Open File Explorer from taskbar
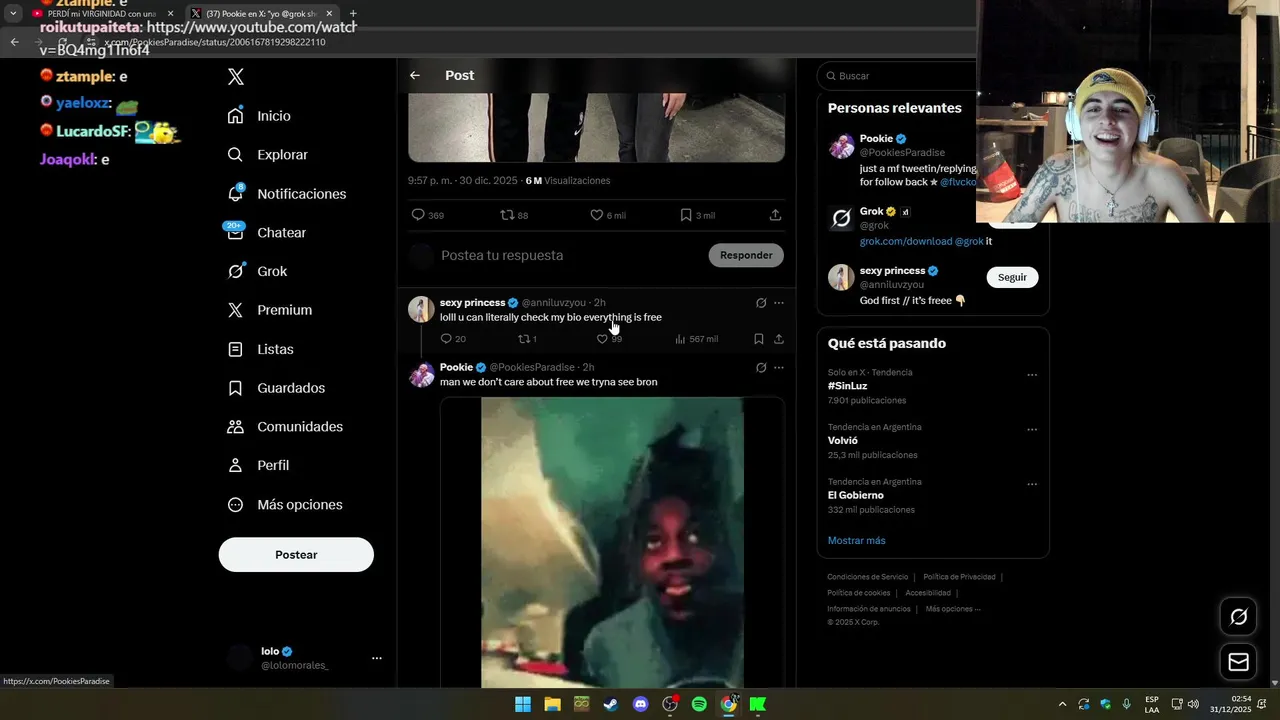Image resolution: width=1280 pixels, height=720 pixels. 552,704
